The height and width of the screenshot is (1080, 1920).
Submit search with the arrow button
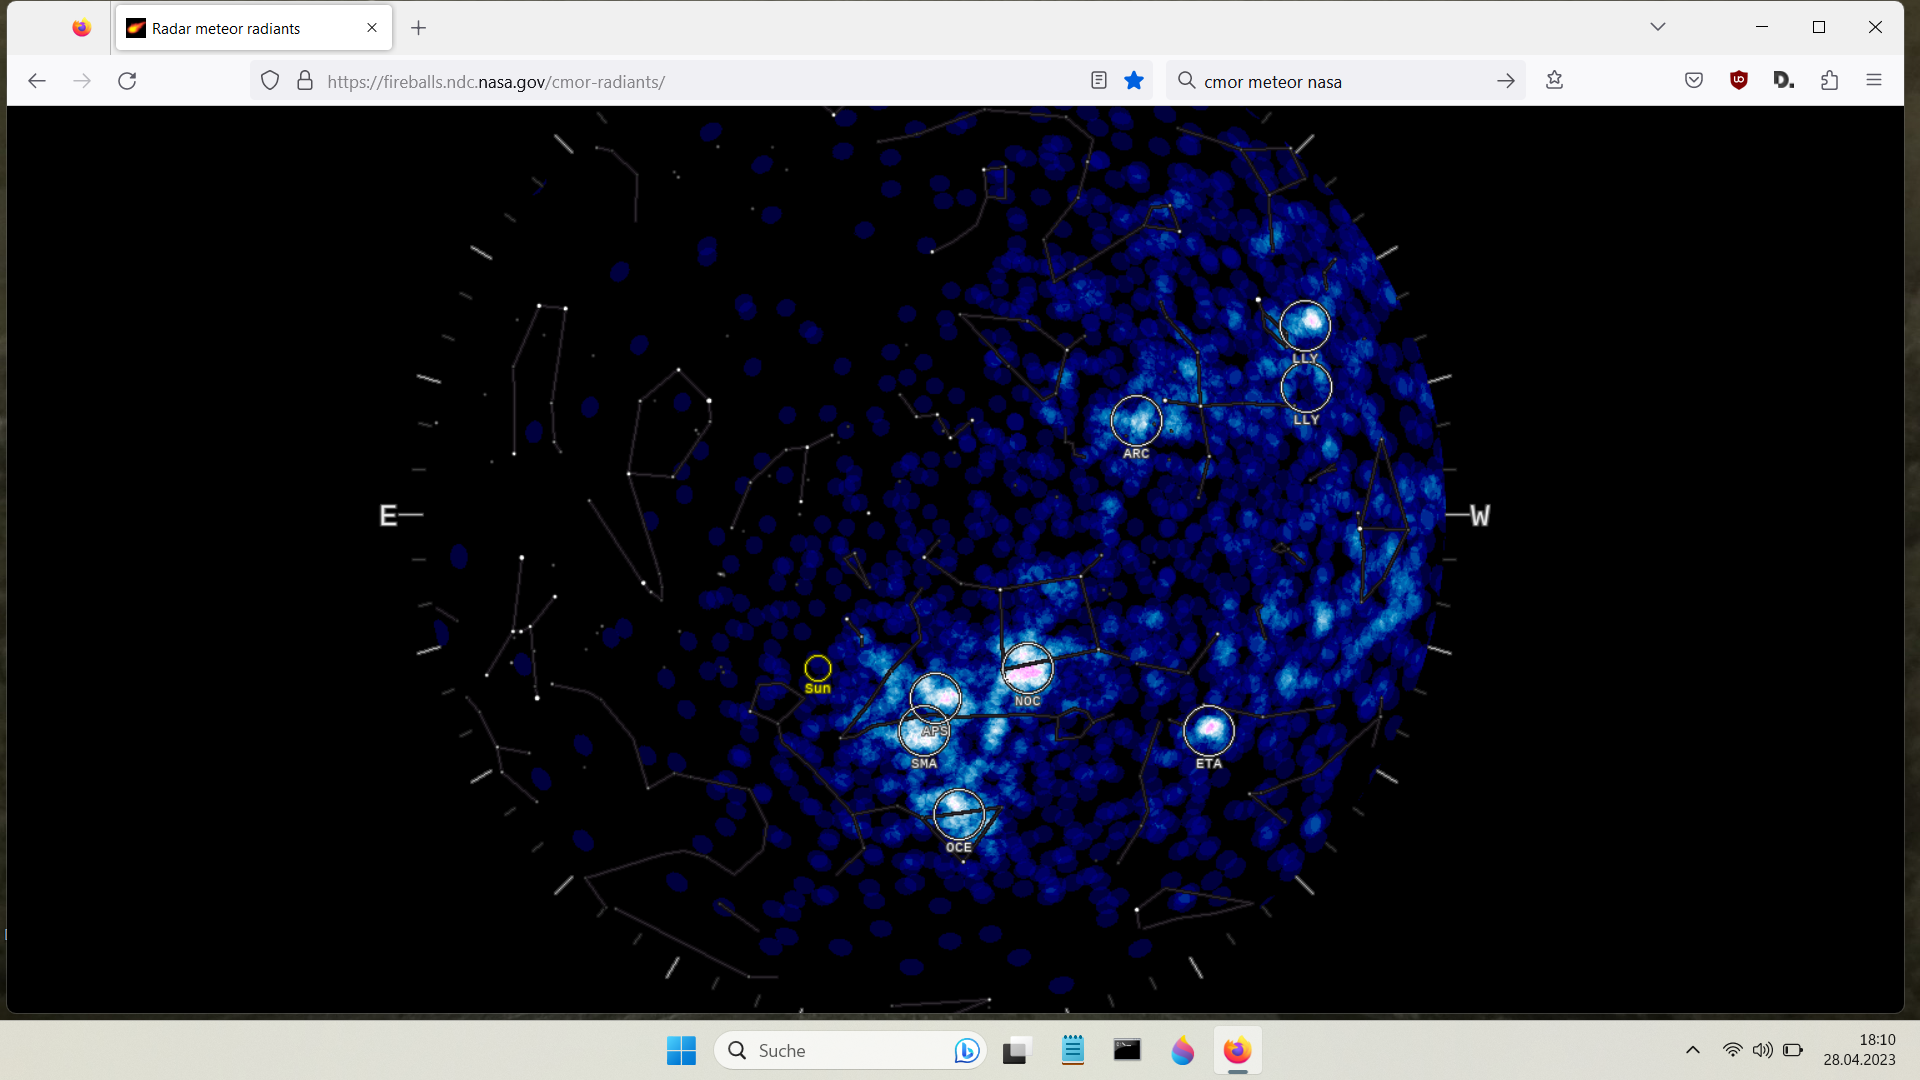(1506, 81)
